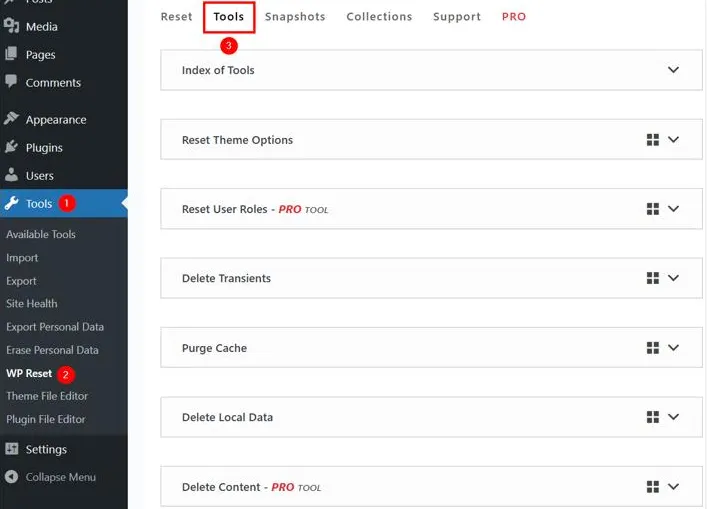
Task: Open the Snapshots tab
Action: 295,17
